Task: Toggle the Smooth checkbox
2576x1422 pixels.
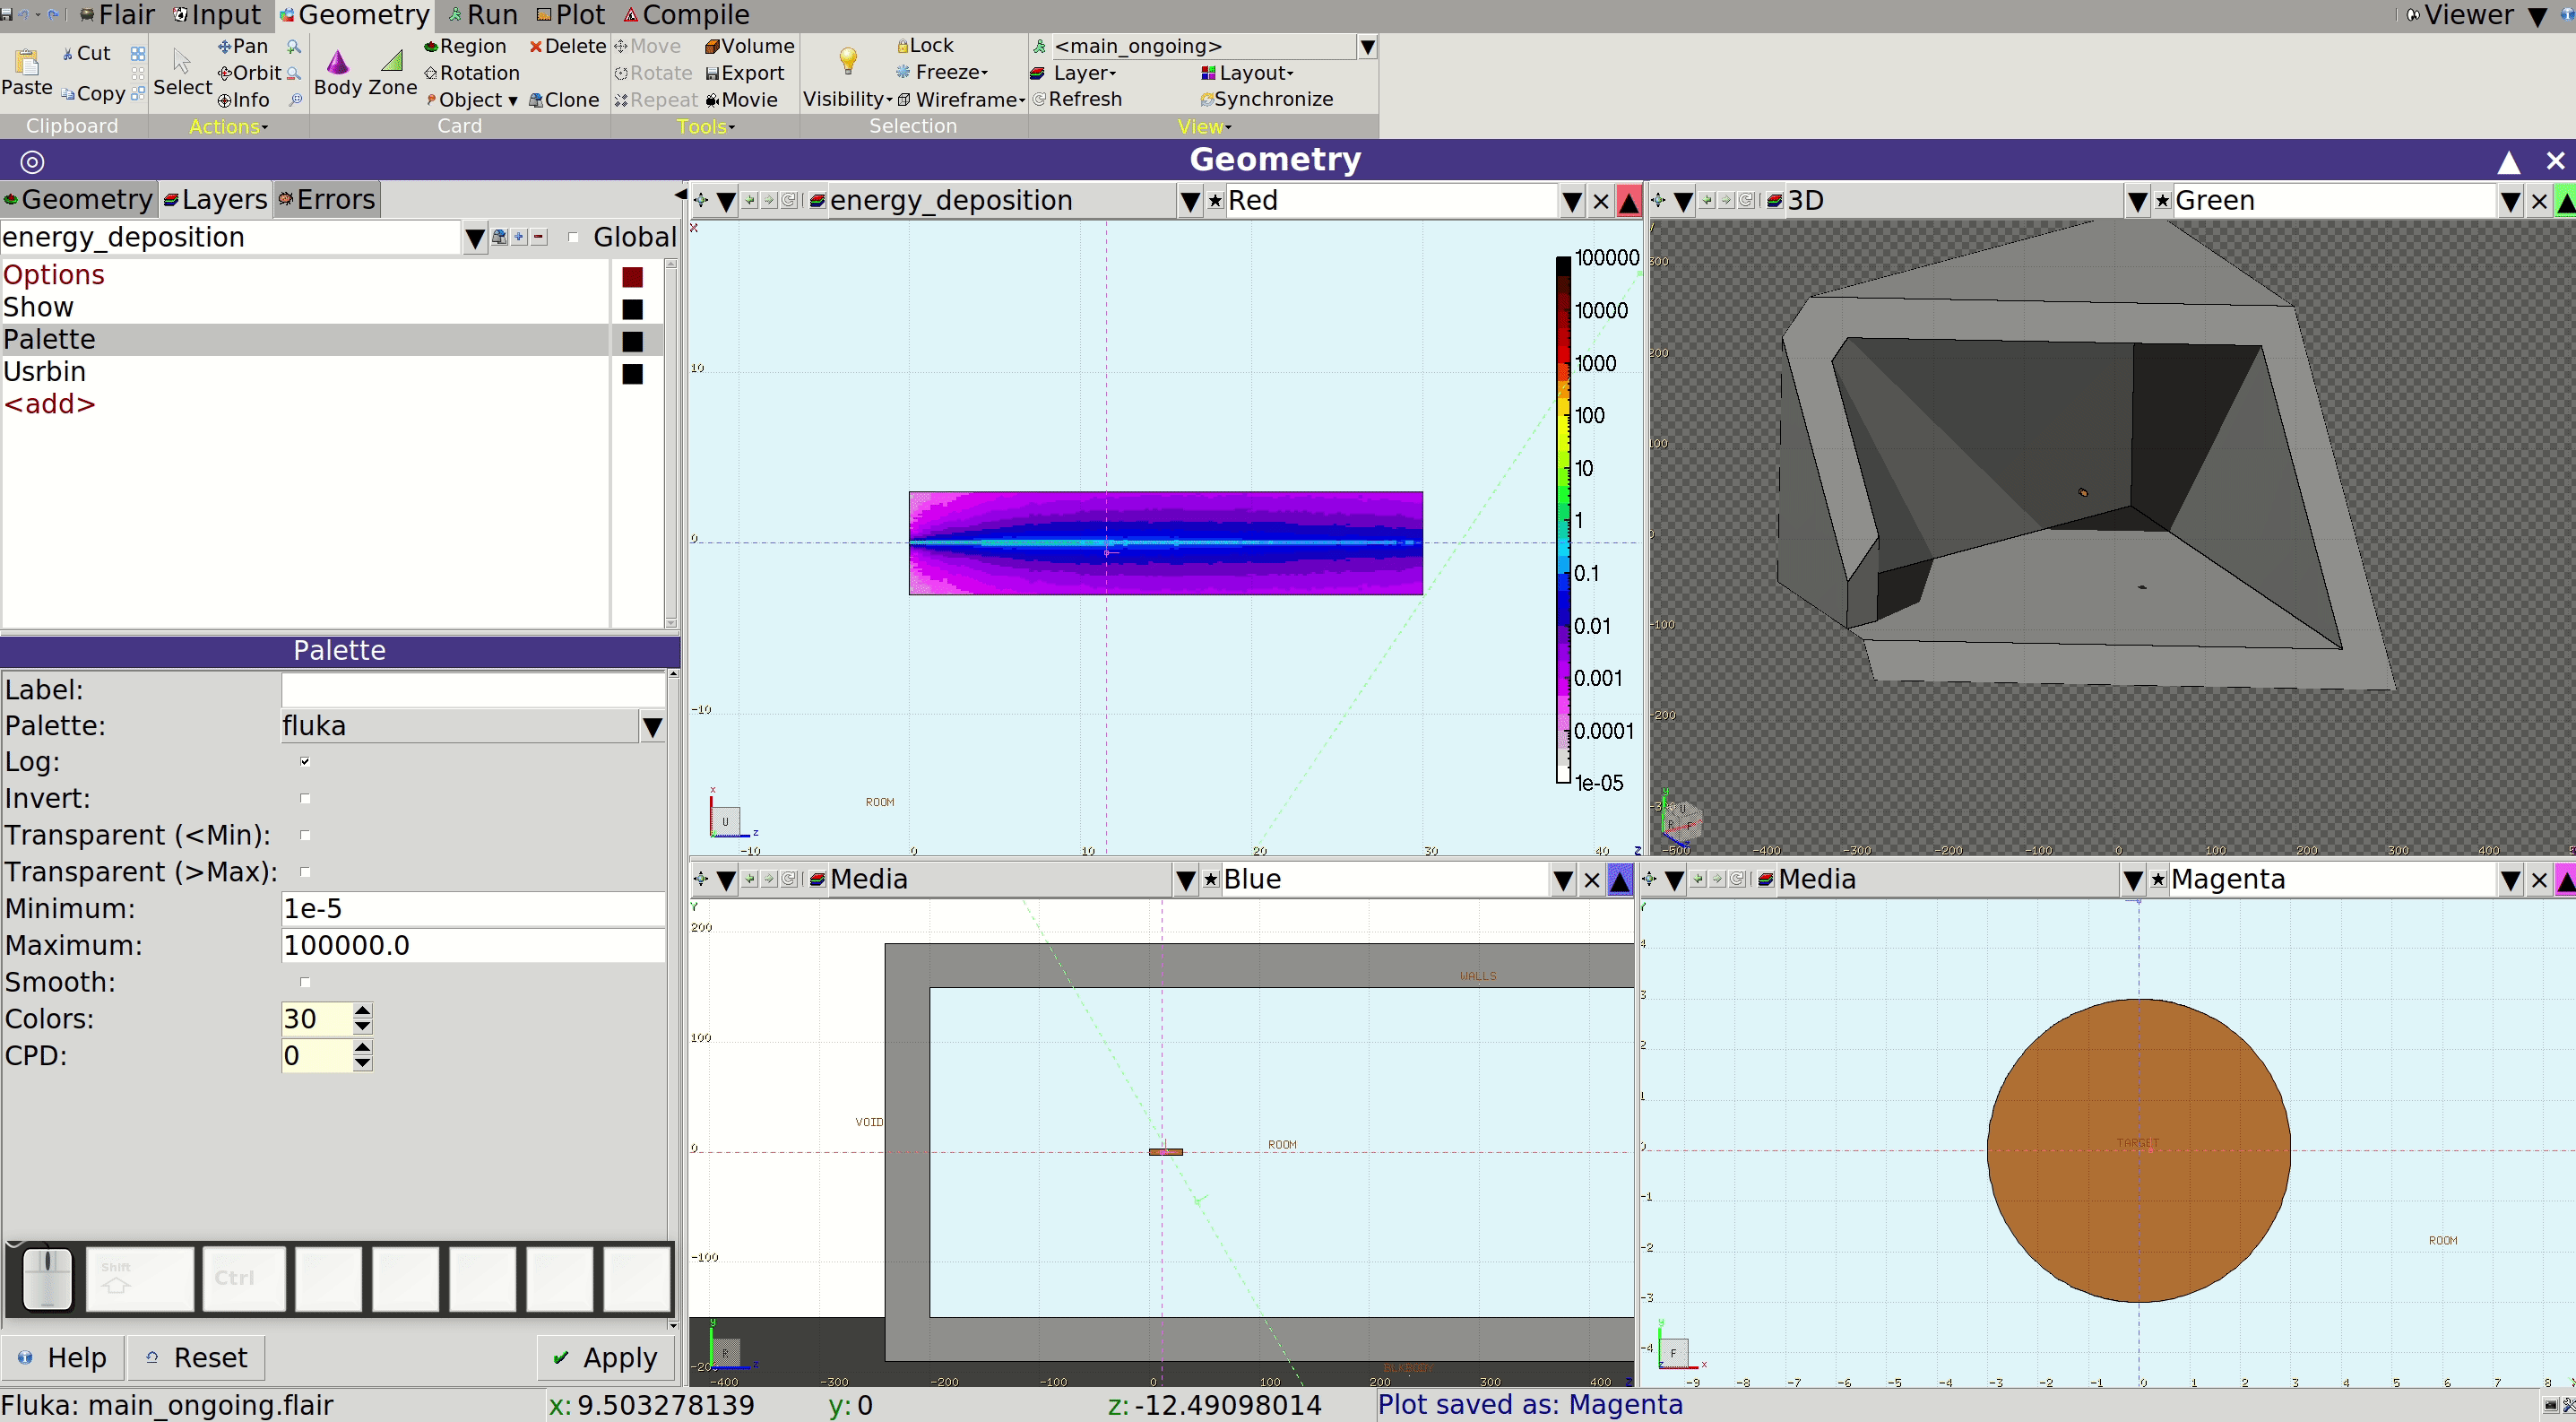Action: click(305, 982)
